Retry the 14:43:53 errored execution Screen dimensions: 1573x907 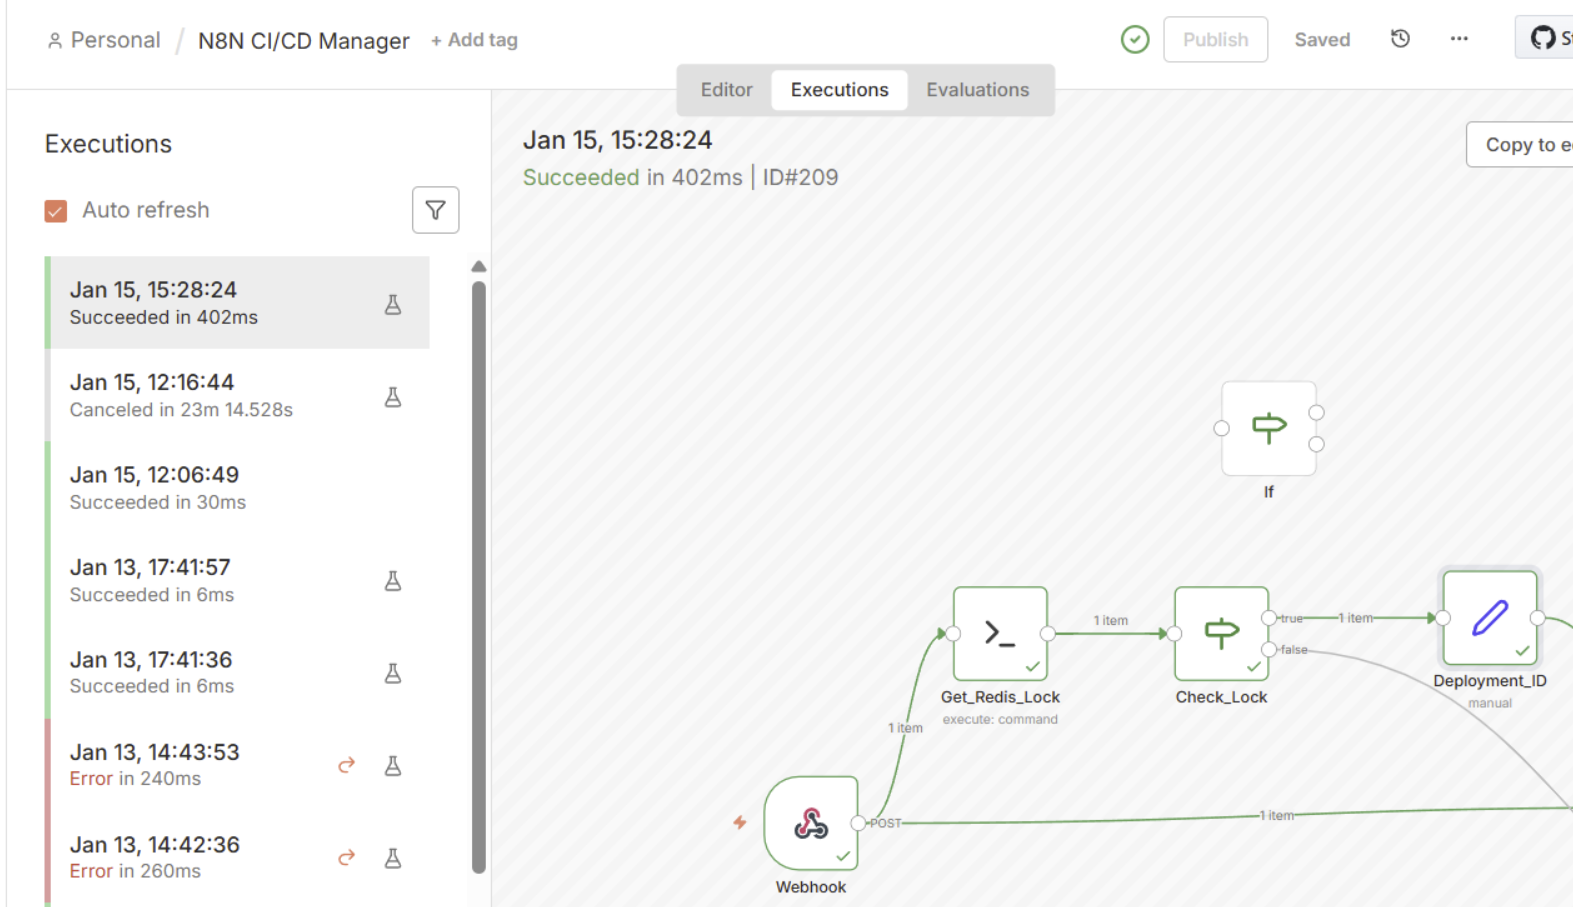[346, 765]
